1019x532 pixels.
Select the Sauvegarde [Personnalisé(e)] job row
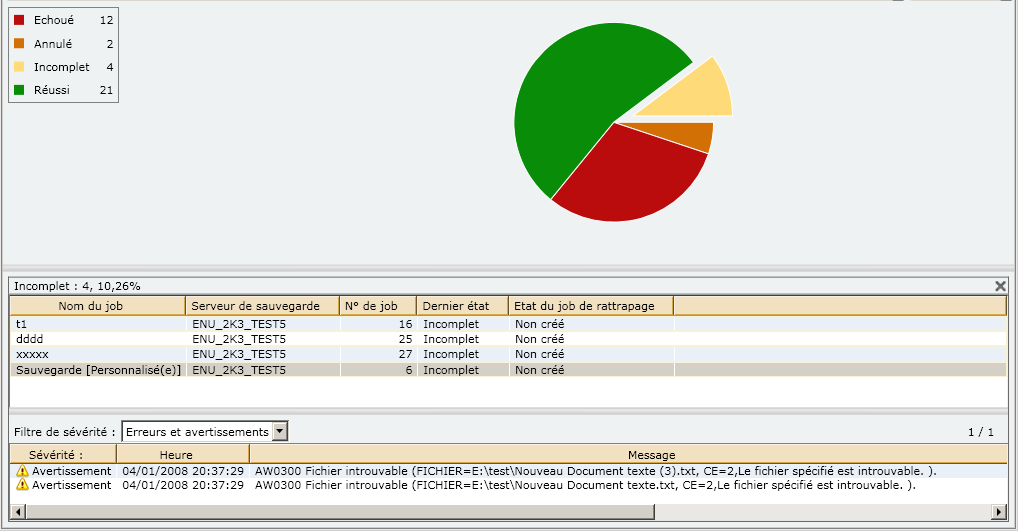(x=98, y=370)
